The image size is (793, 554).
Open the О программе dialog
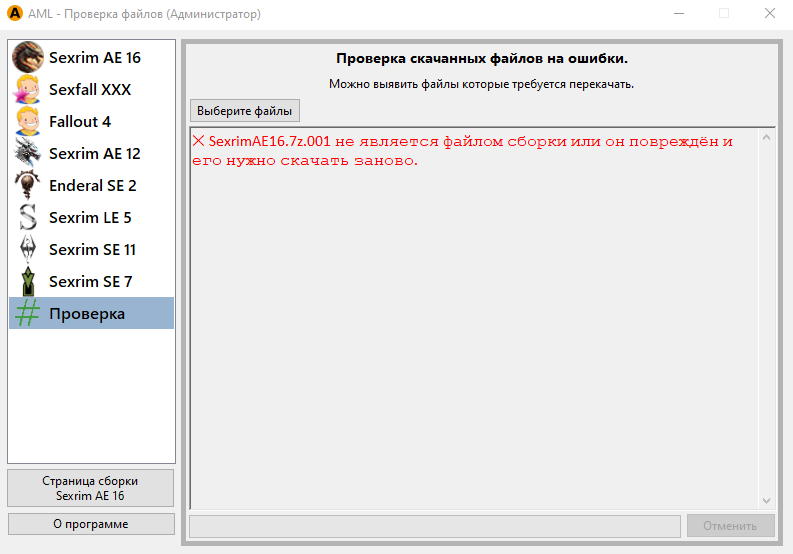[90, 524]
